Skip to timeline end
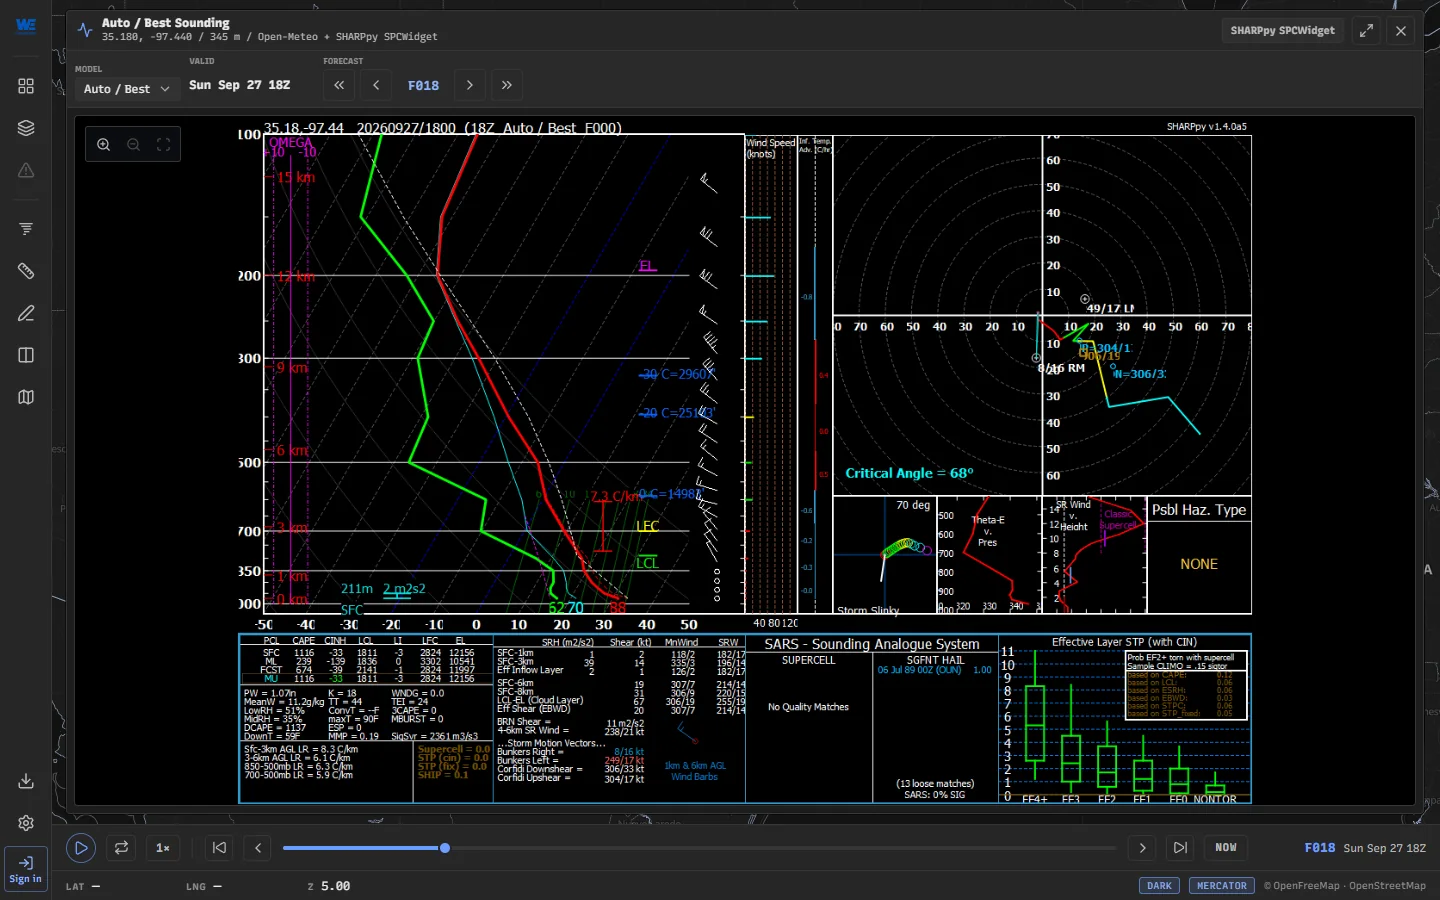The image size is (1440, 900). (1180, 848)
